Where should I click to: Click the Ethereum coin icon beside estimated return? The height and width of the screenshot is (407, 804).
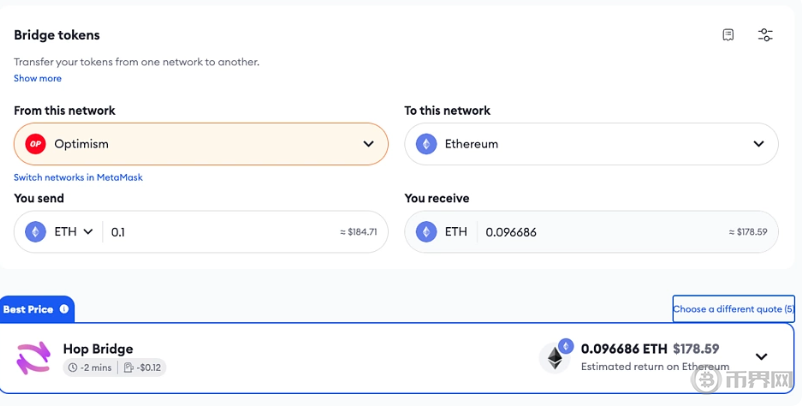click(x=555, y=357)
